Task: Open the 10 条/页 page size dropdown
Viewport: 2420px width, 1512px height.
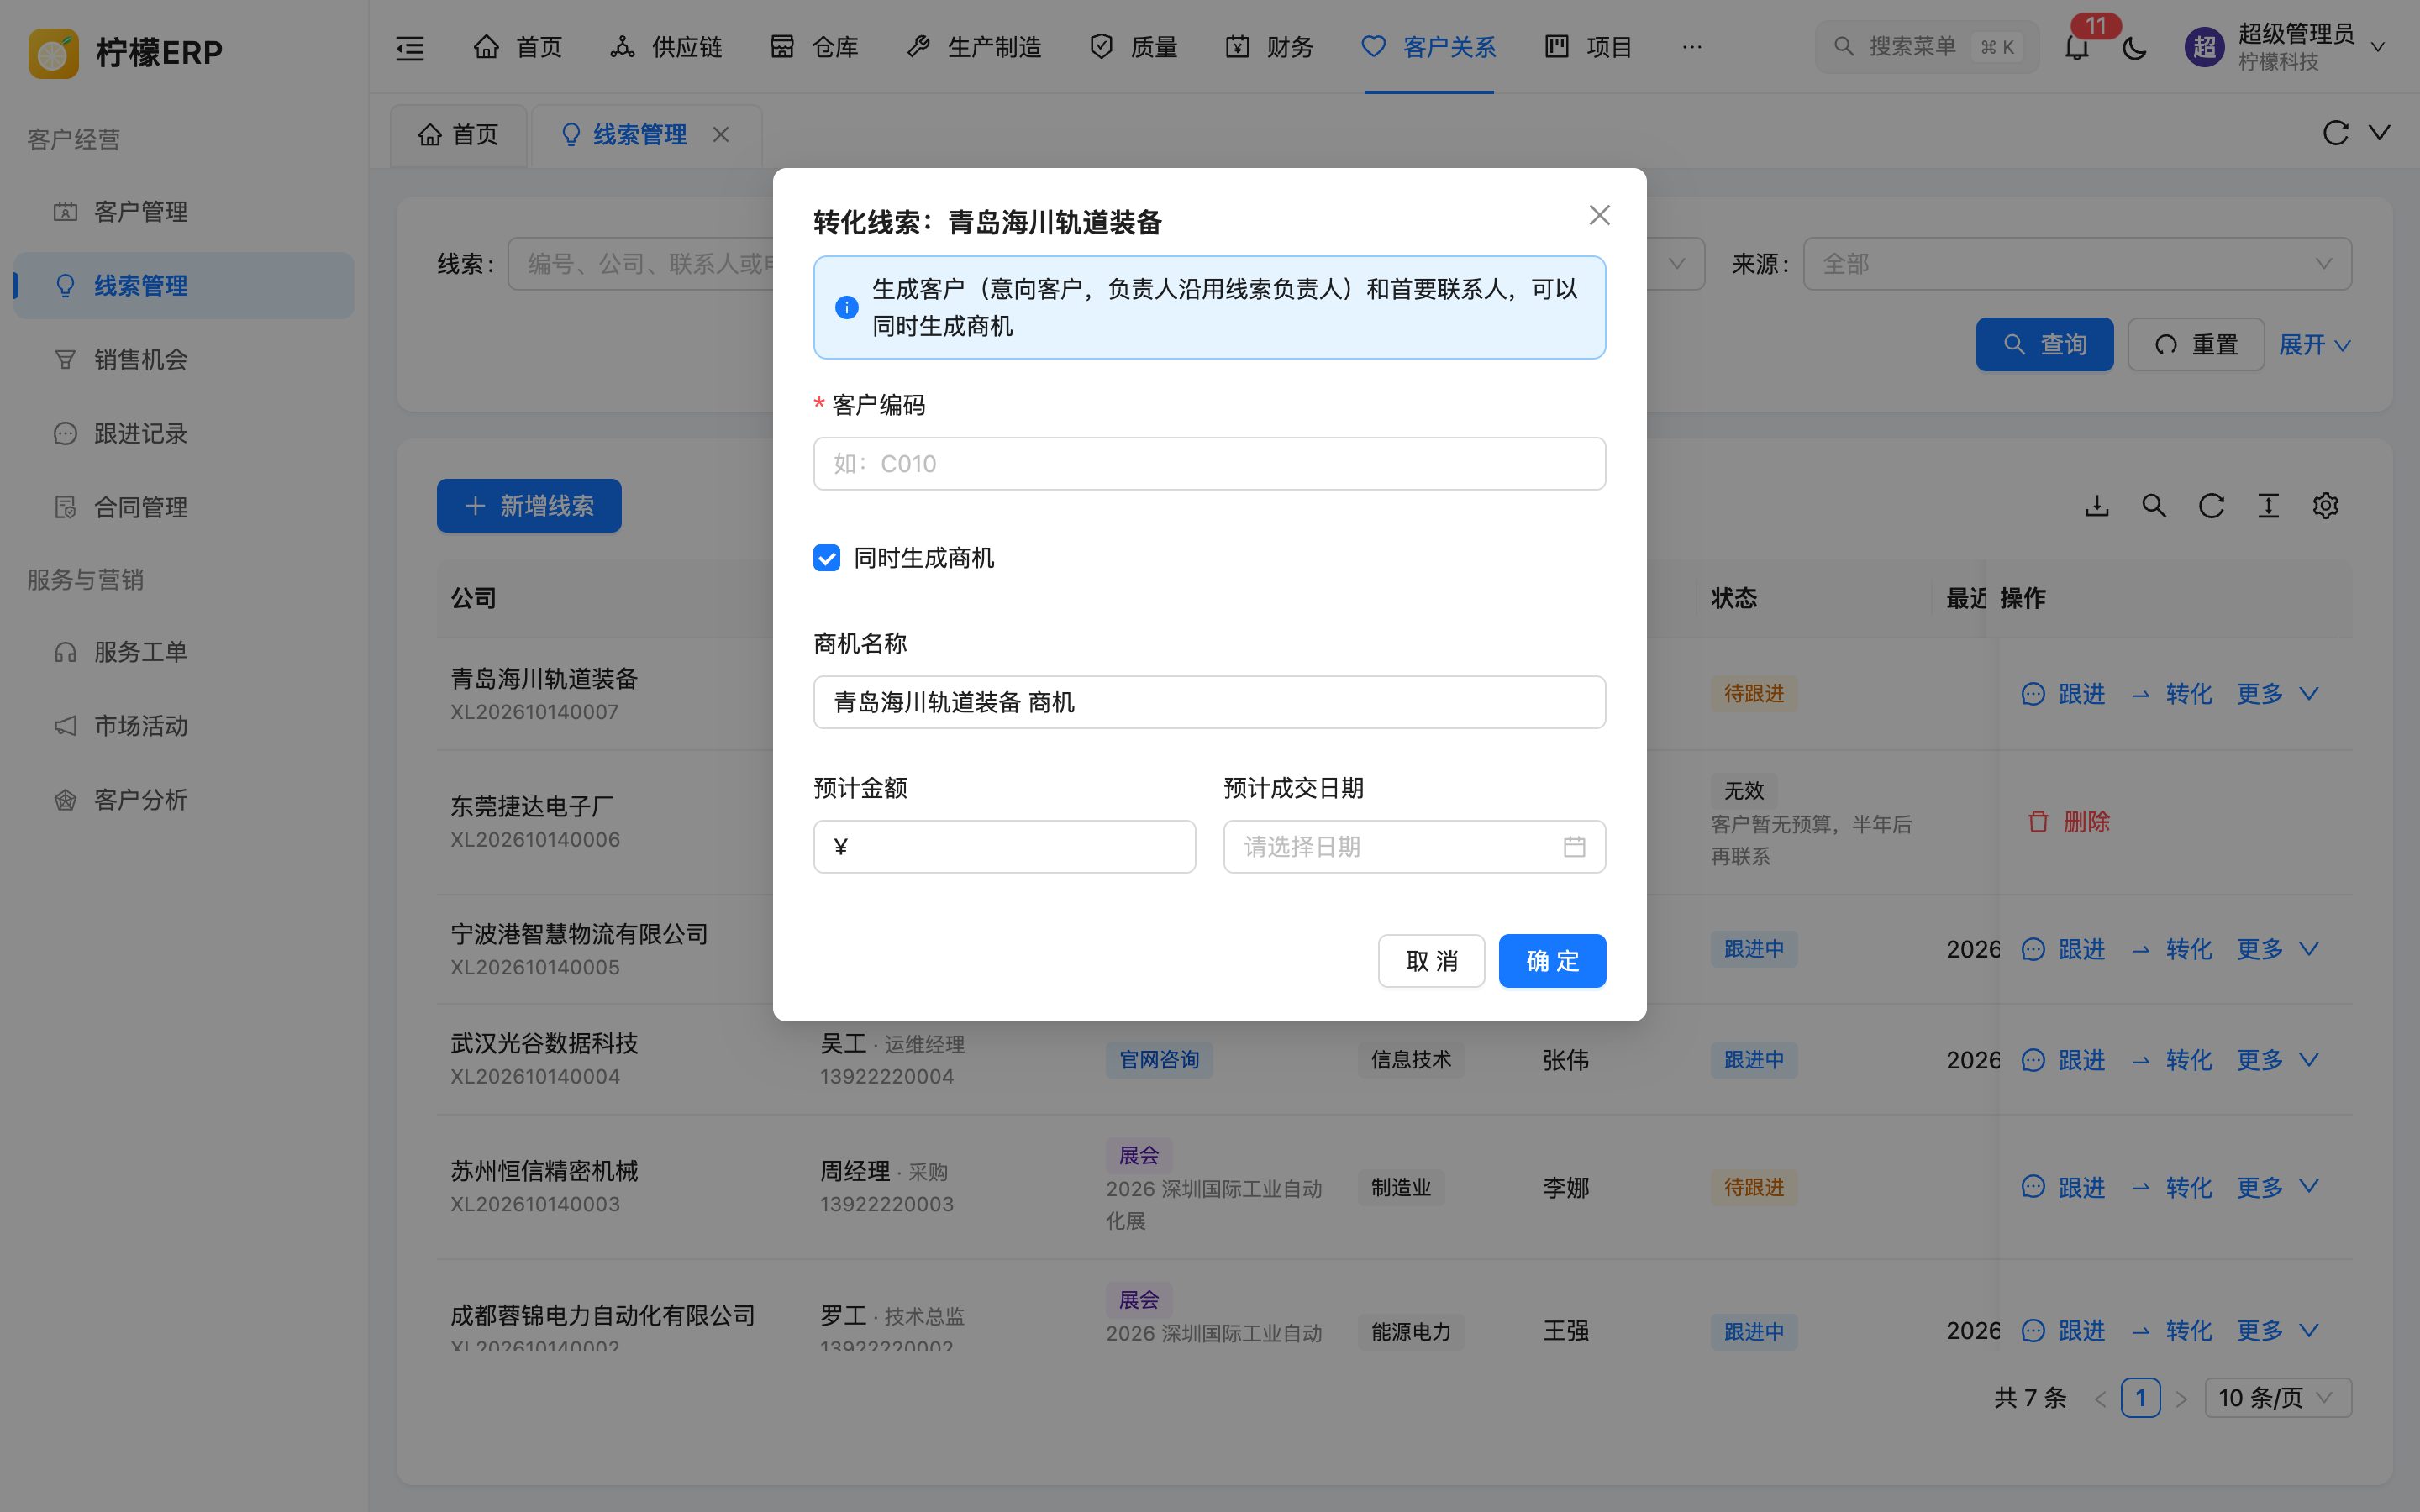Action: click(2277, 1398)
